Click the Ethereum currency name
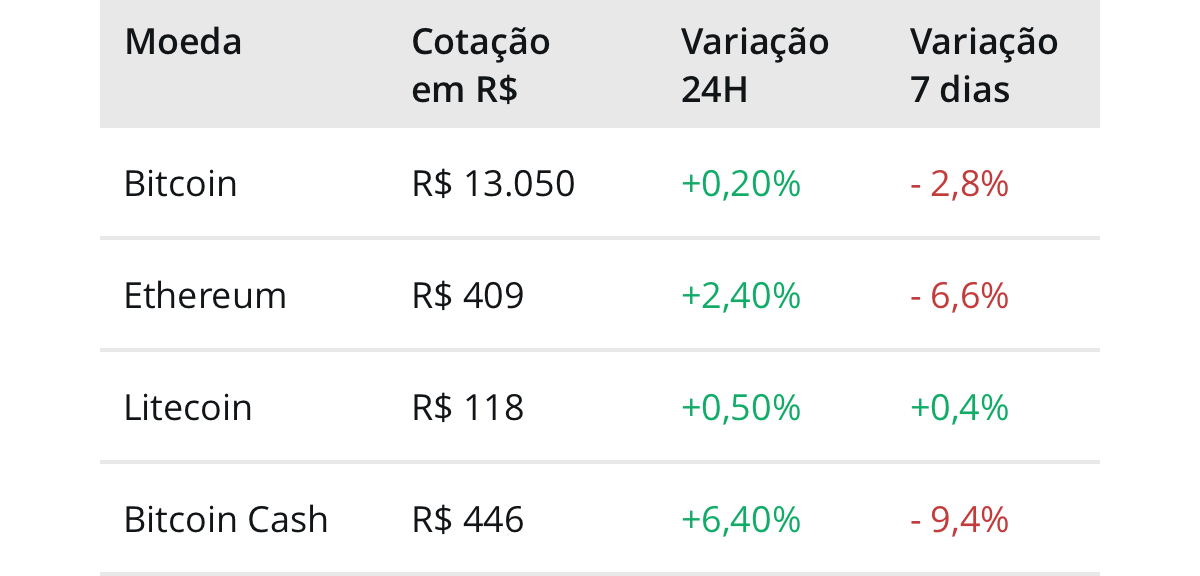Screen dimensions: 1200x576 tap(205, 296)
